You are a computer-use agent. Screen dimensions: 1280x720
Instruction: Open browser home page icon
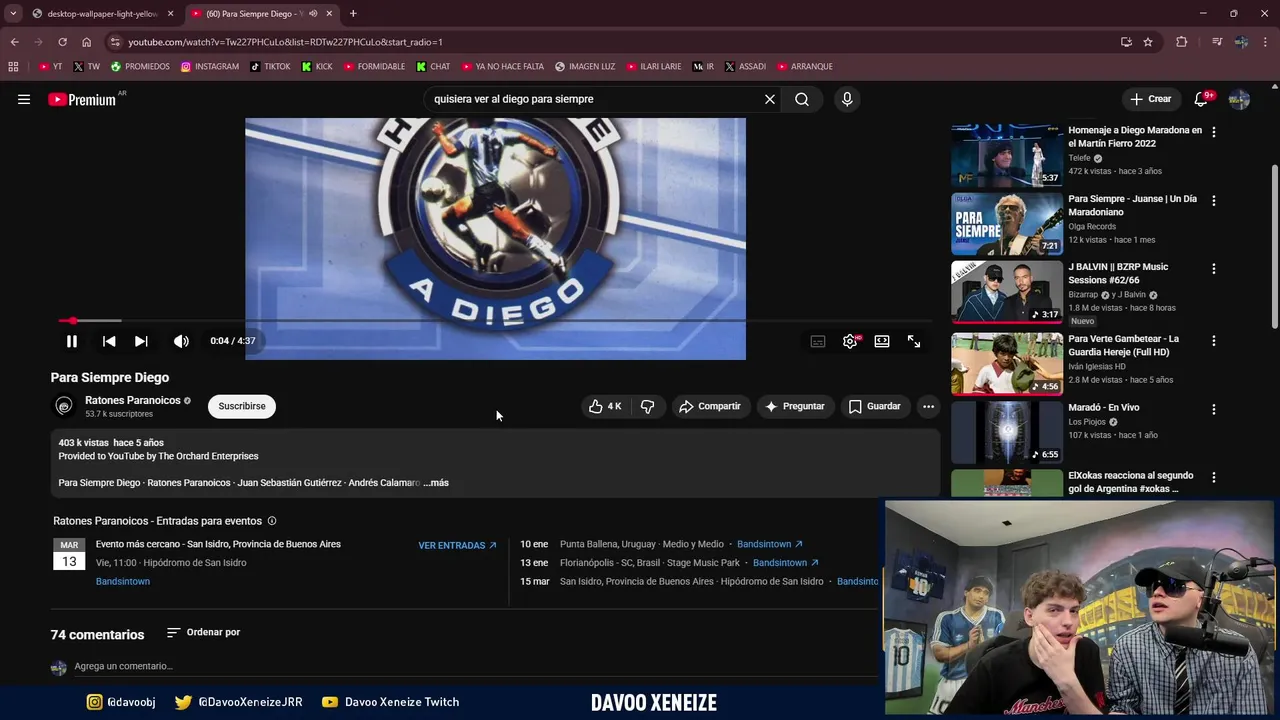(86, 42)
